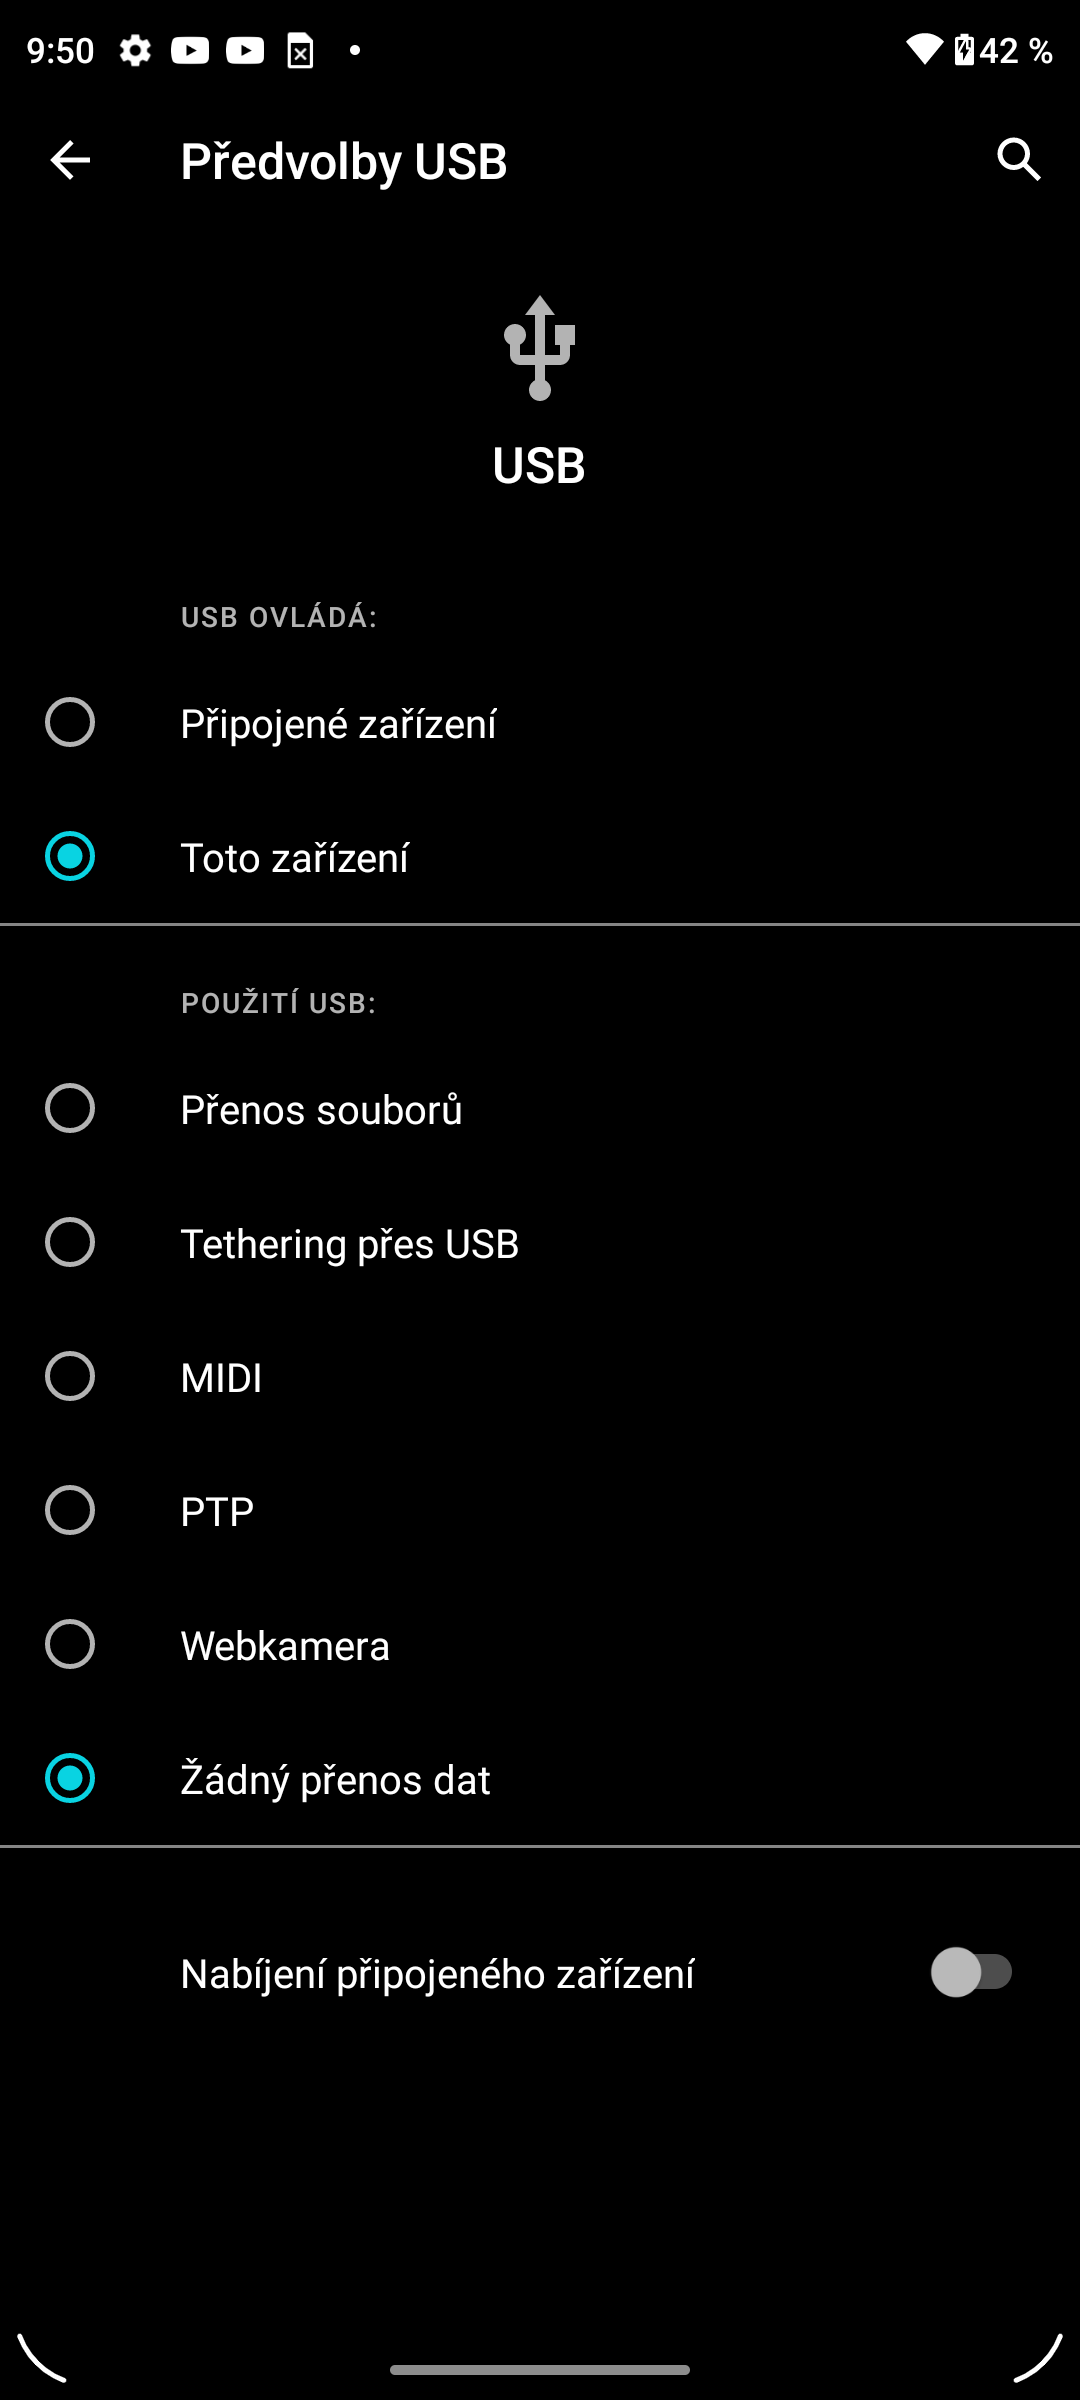Open search in USB preferences
This screenshot has width=1080, height=2400.
pyautogui.click(x=1018, y=160)
